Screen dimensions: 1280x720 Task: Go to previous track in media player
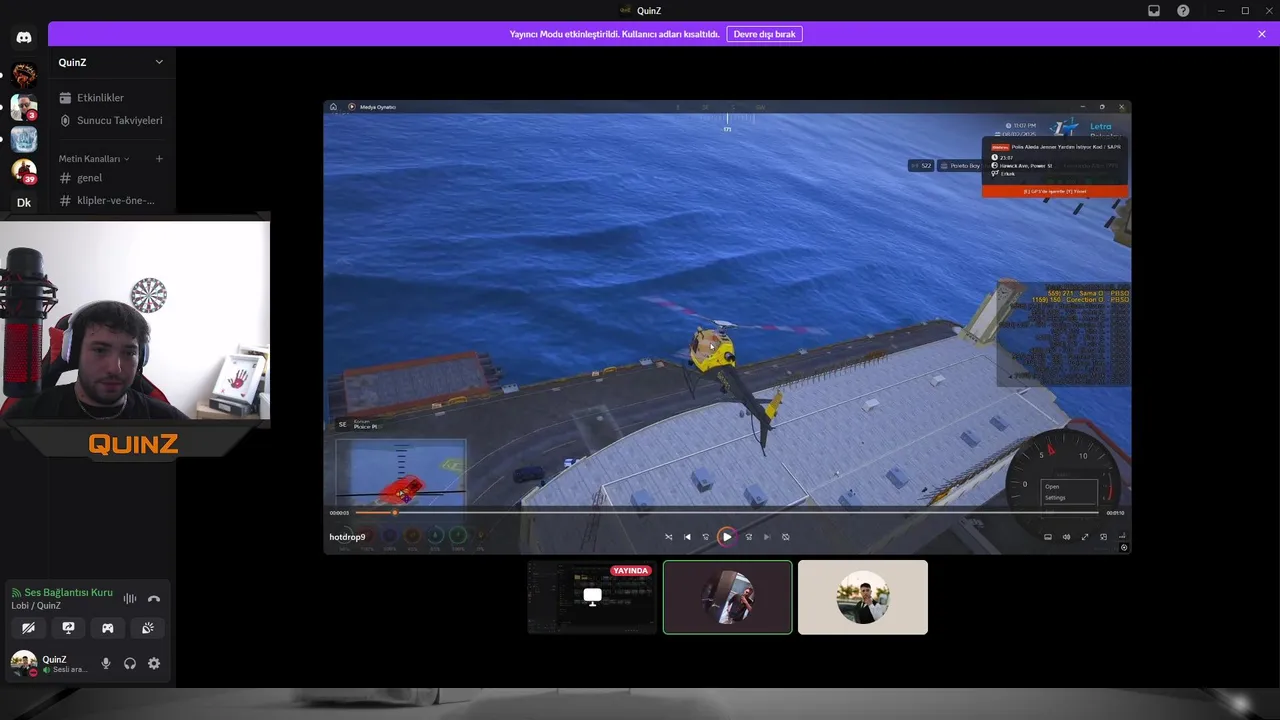[x=687, y=537]
